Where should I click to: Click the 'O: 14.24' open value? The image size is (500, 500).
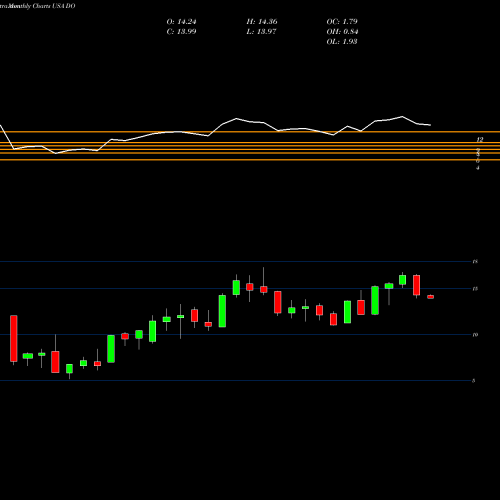coord(181,22)
